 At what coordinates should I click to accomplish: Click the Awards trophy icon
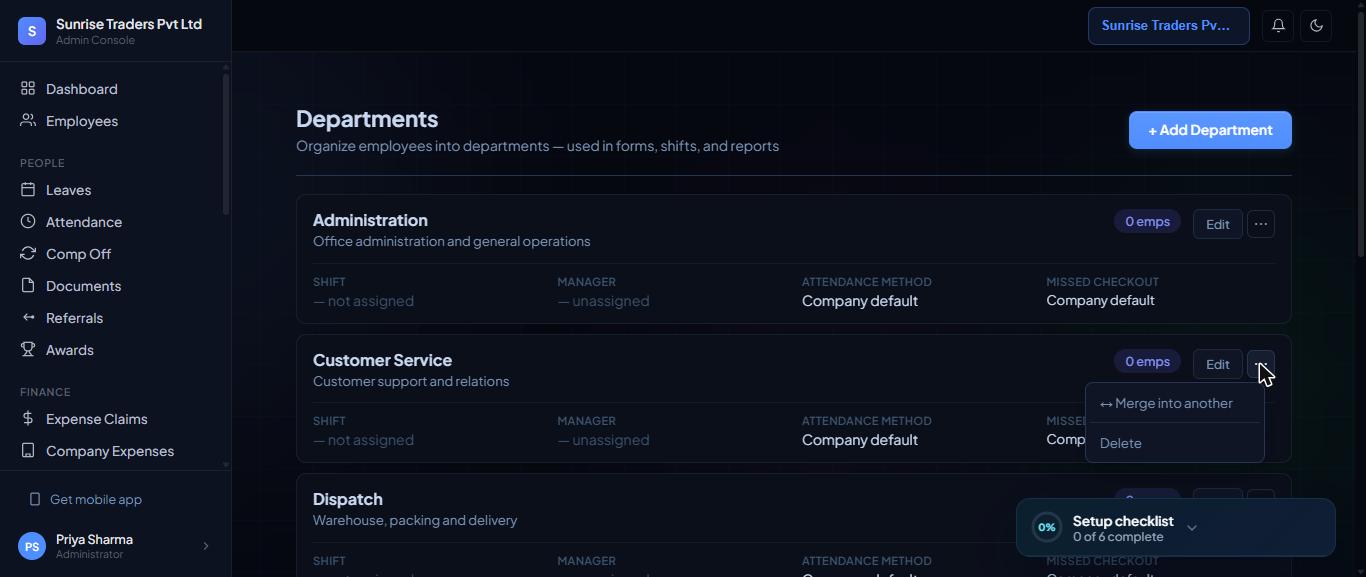click(x=28, y=350)
